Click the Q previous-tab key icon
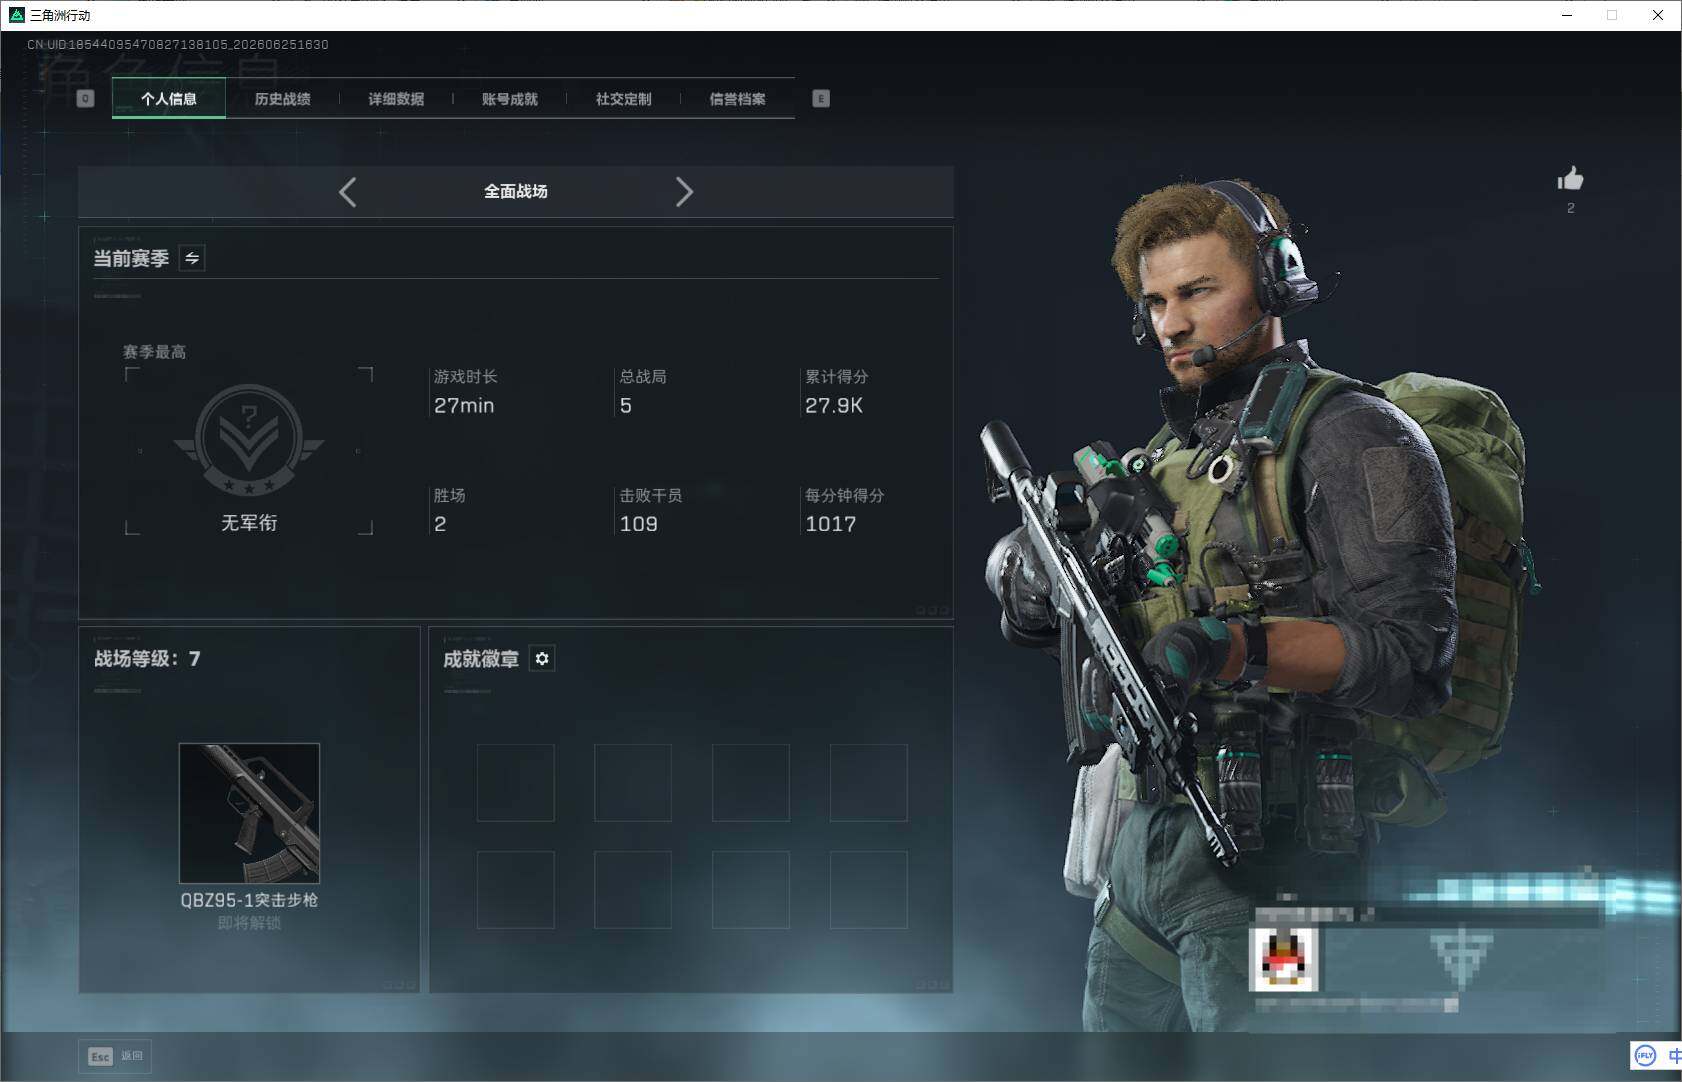The height and width of the screenshot is (1082, 1682). pyautogui.click(x=85, y=98)
